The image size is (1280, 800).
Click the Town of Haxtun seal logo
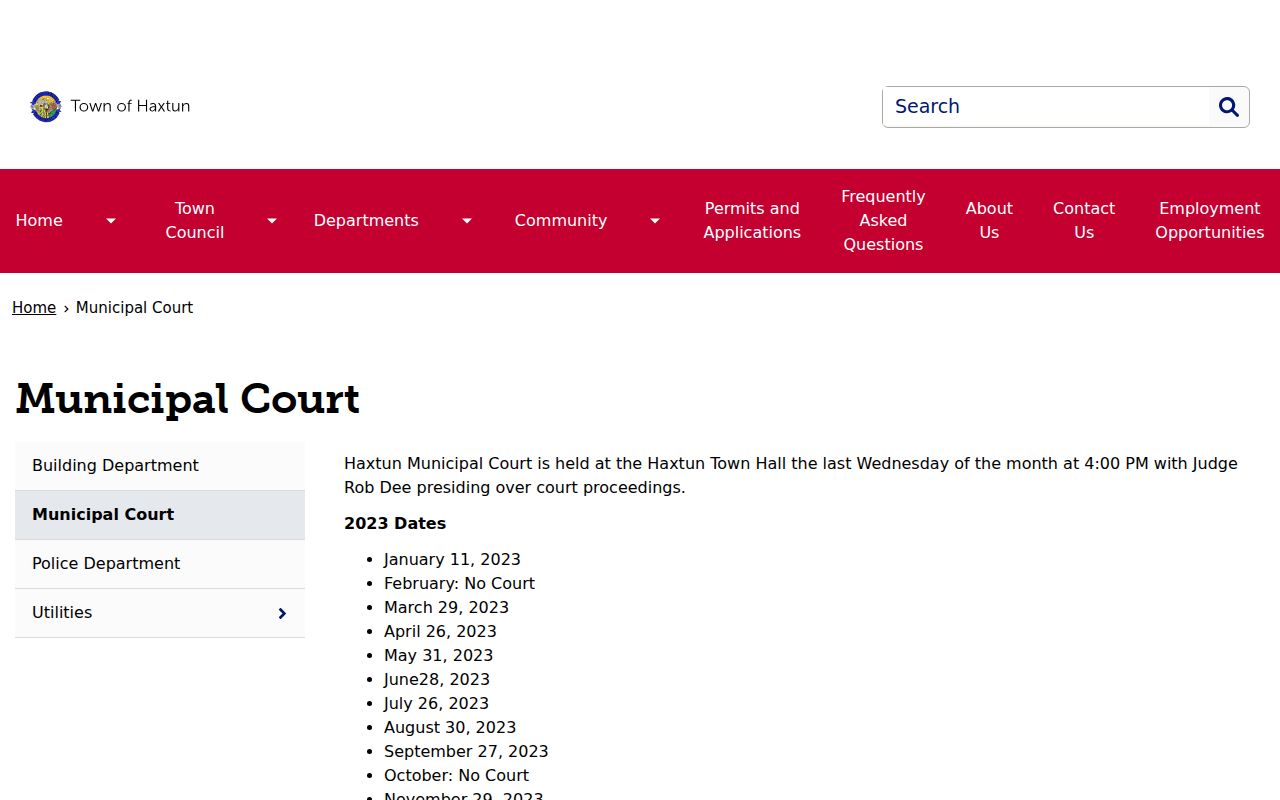[x=46, y=107]
